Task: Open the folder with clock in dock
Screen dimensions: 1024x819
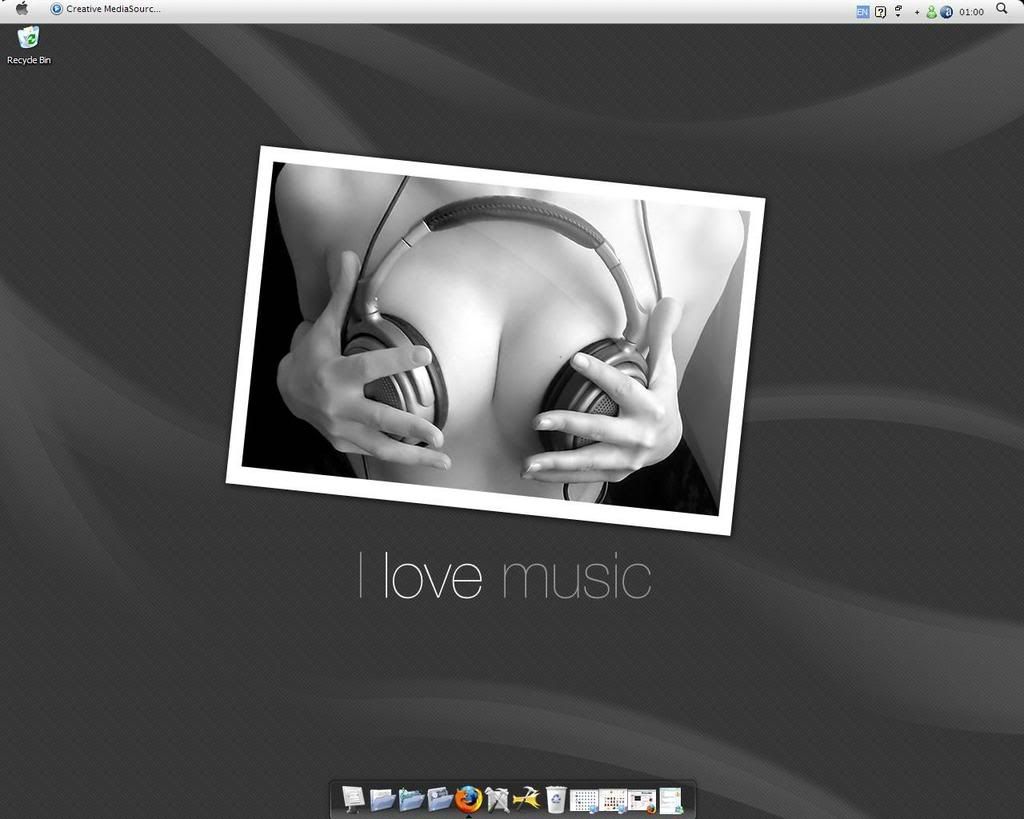Action: pos(440,799)
